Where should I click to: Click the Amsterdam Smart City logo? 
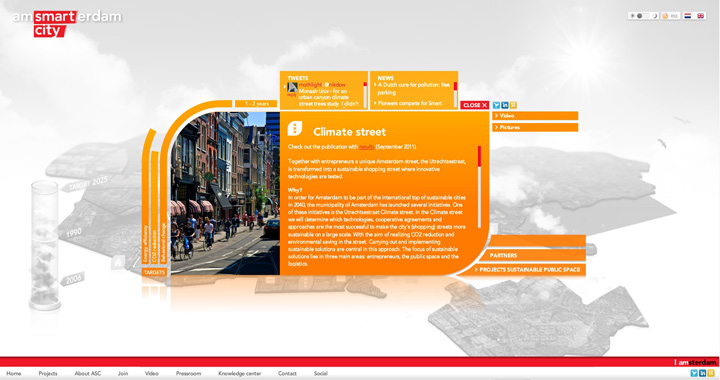(x=67, y=24)
